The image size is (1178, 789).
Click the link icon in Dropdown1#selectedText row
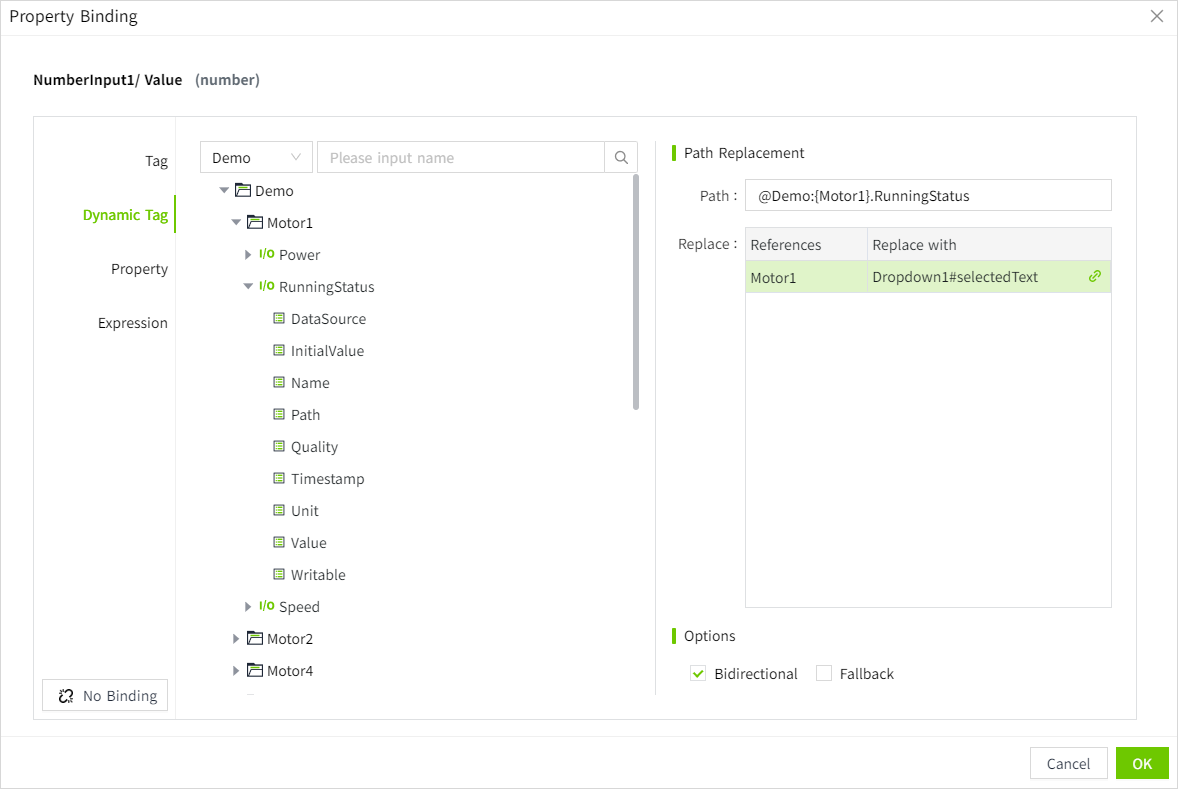click(x=1095, y=277)
